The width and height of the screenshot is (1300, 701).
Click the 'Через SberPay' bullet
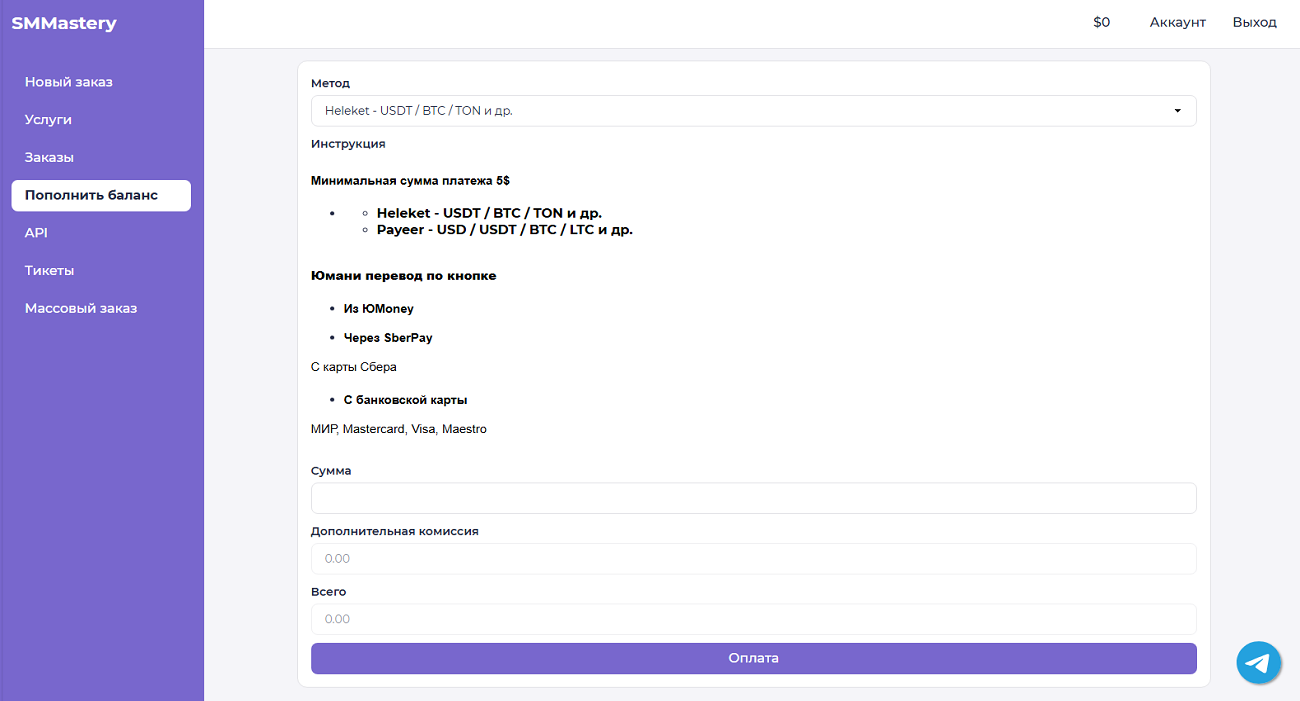click(x=388, y=338)
